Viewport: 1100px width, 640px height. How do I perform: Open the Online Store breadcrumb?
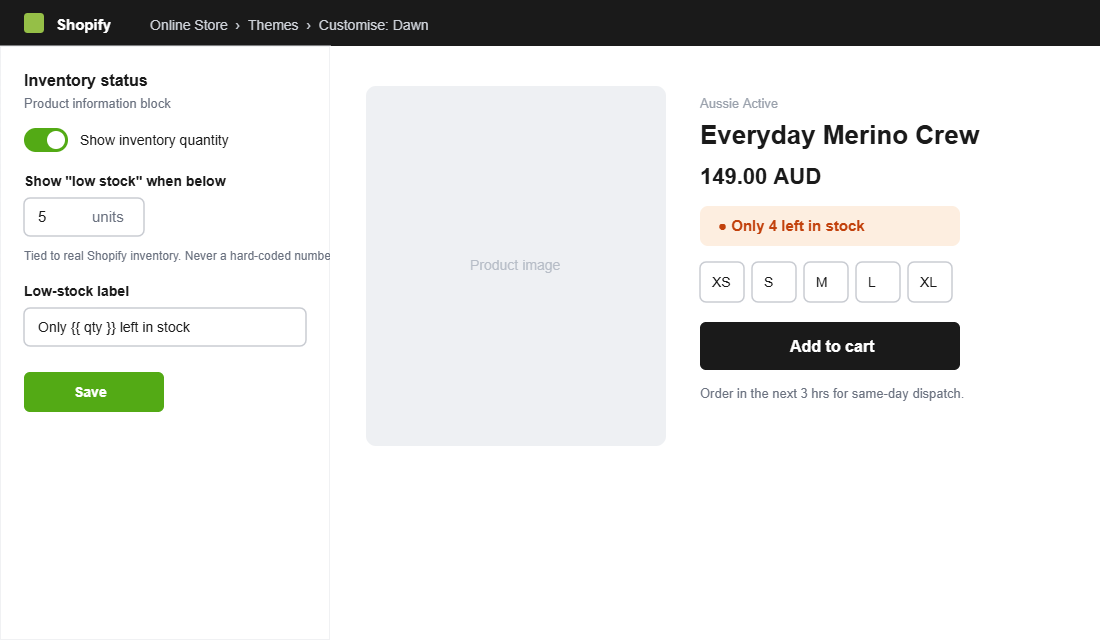pyautogui.click(x=189, y=25)
